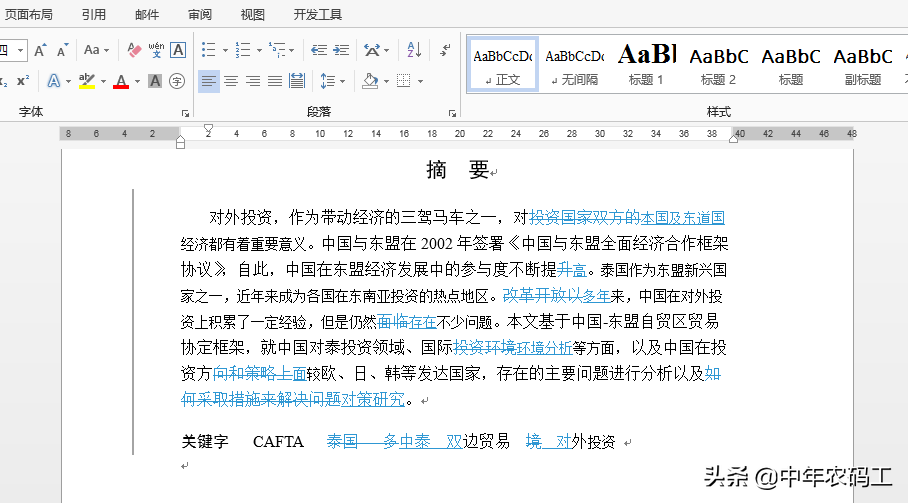The height and width of the screenshot is (503, 908).
Task: Expand the Text Effects dropdown arrow
Action: pos(68,82)
